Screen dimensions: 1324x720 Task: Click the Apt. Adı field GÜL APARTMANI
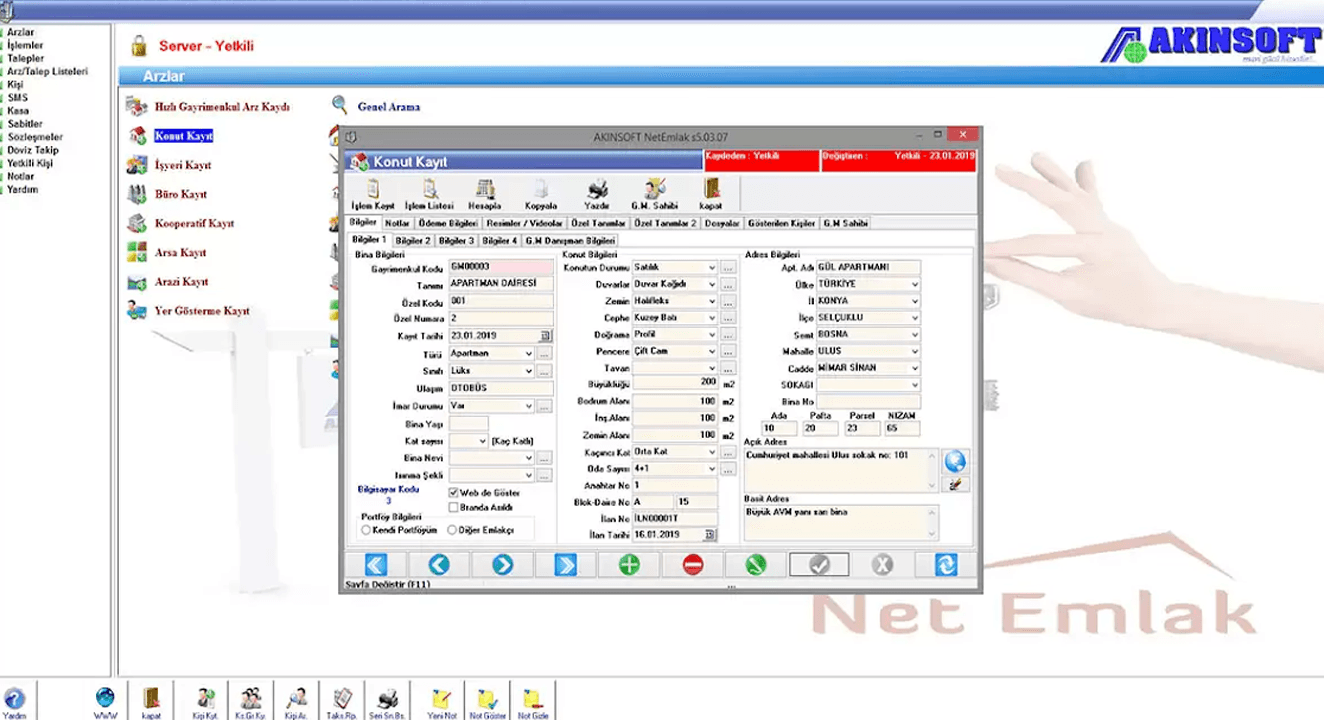pyautogui.click(x=868, y=268)
